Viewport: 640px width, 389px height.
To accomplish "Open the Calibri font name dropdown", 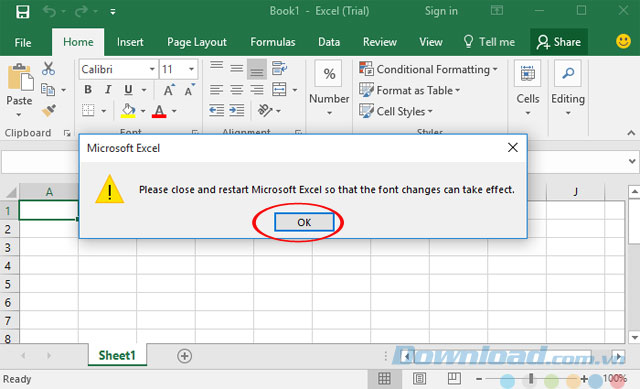I will click(152, 69).
